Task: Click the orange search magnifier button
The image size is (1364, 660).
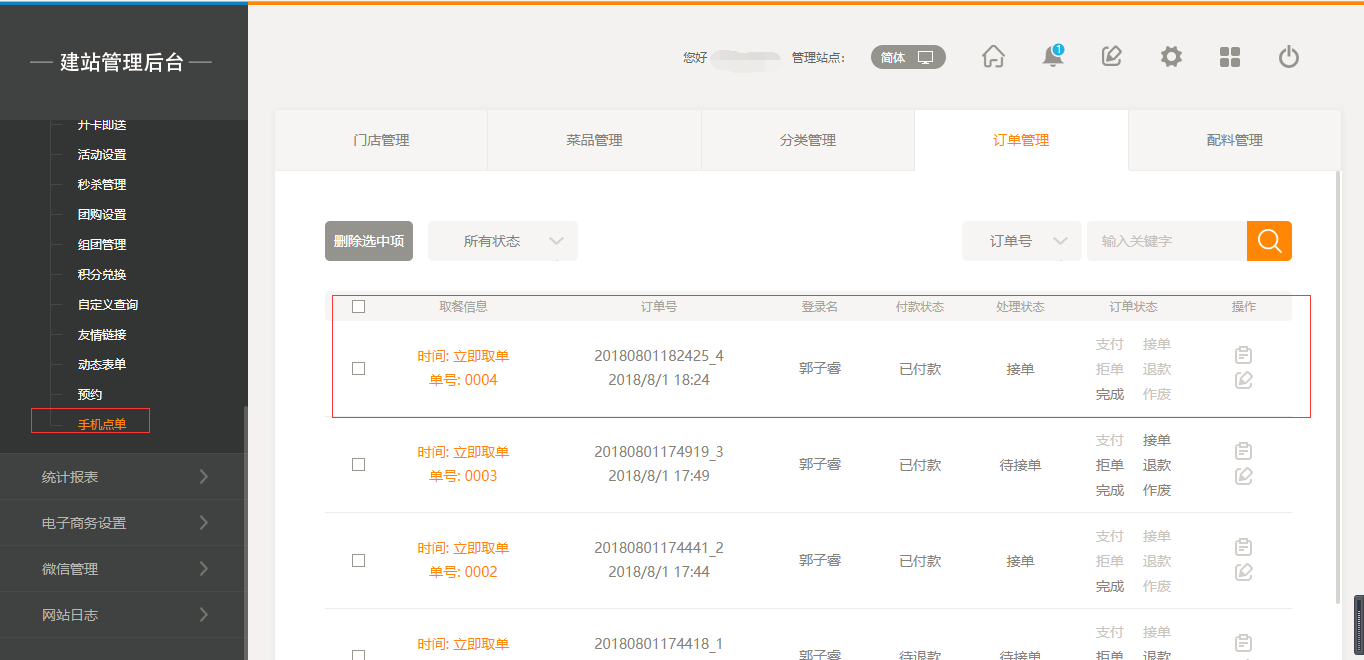Action: pos(1269,241)
